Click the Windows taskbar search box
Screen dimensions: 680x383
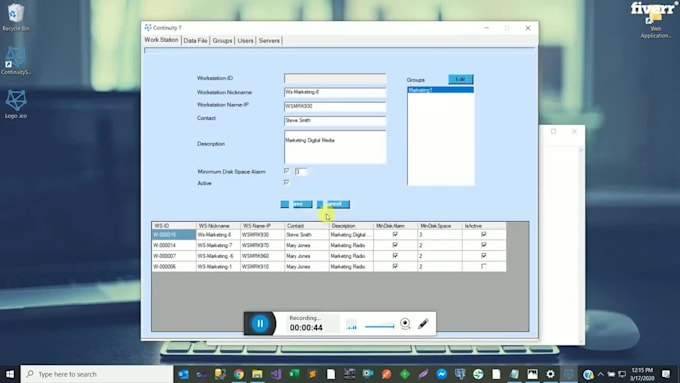click(x=97, y=374)
